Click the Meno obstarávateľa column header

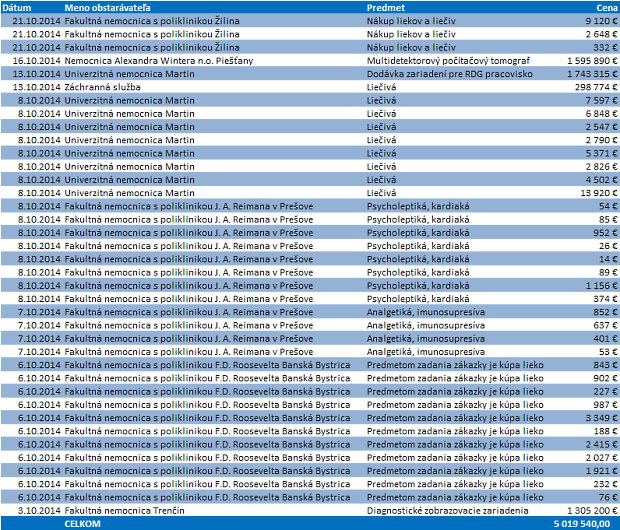point(107,8)
